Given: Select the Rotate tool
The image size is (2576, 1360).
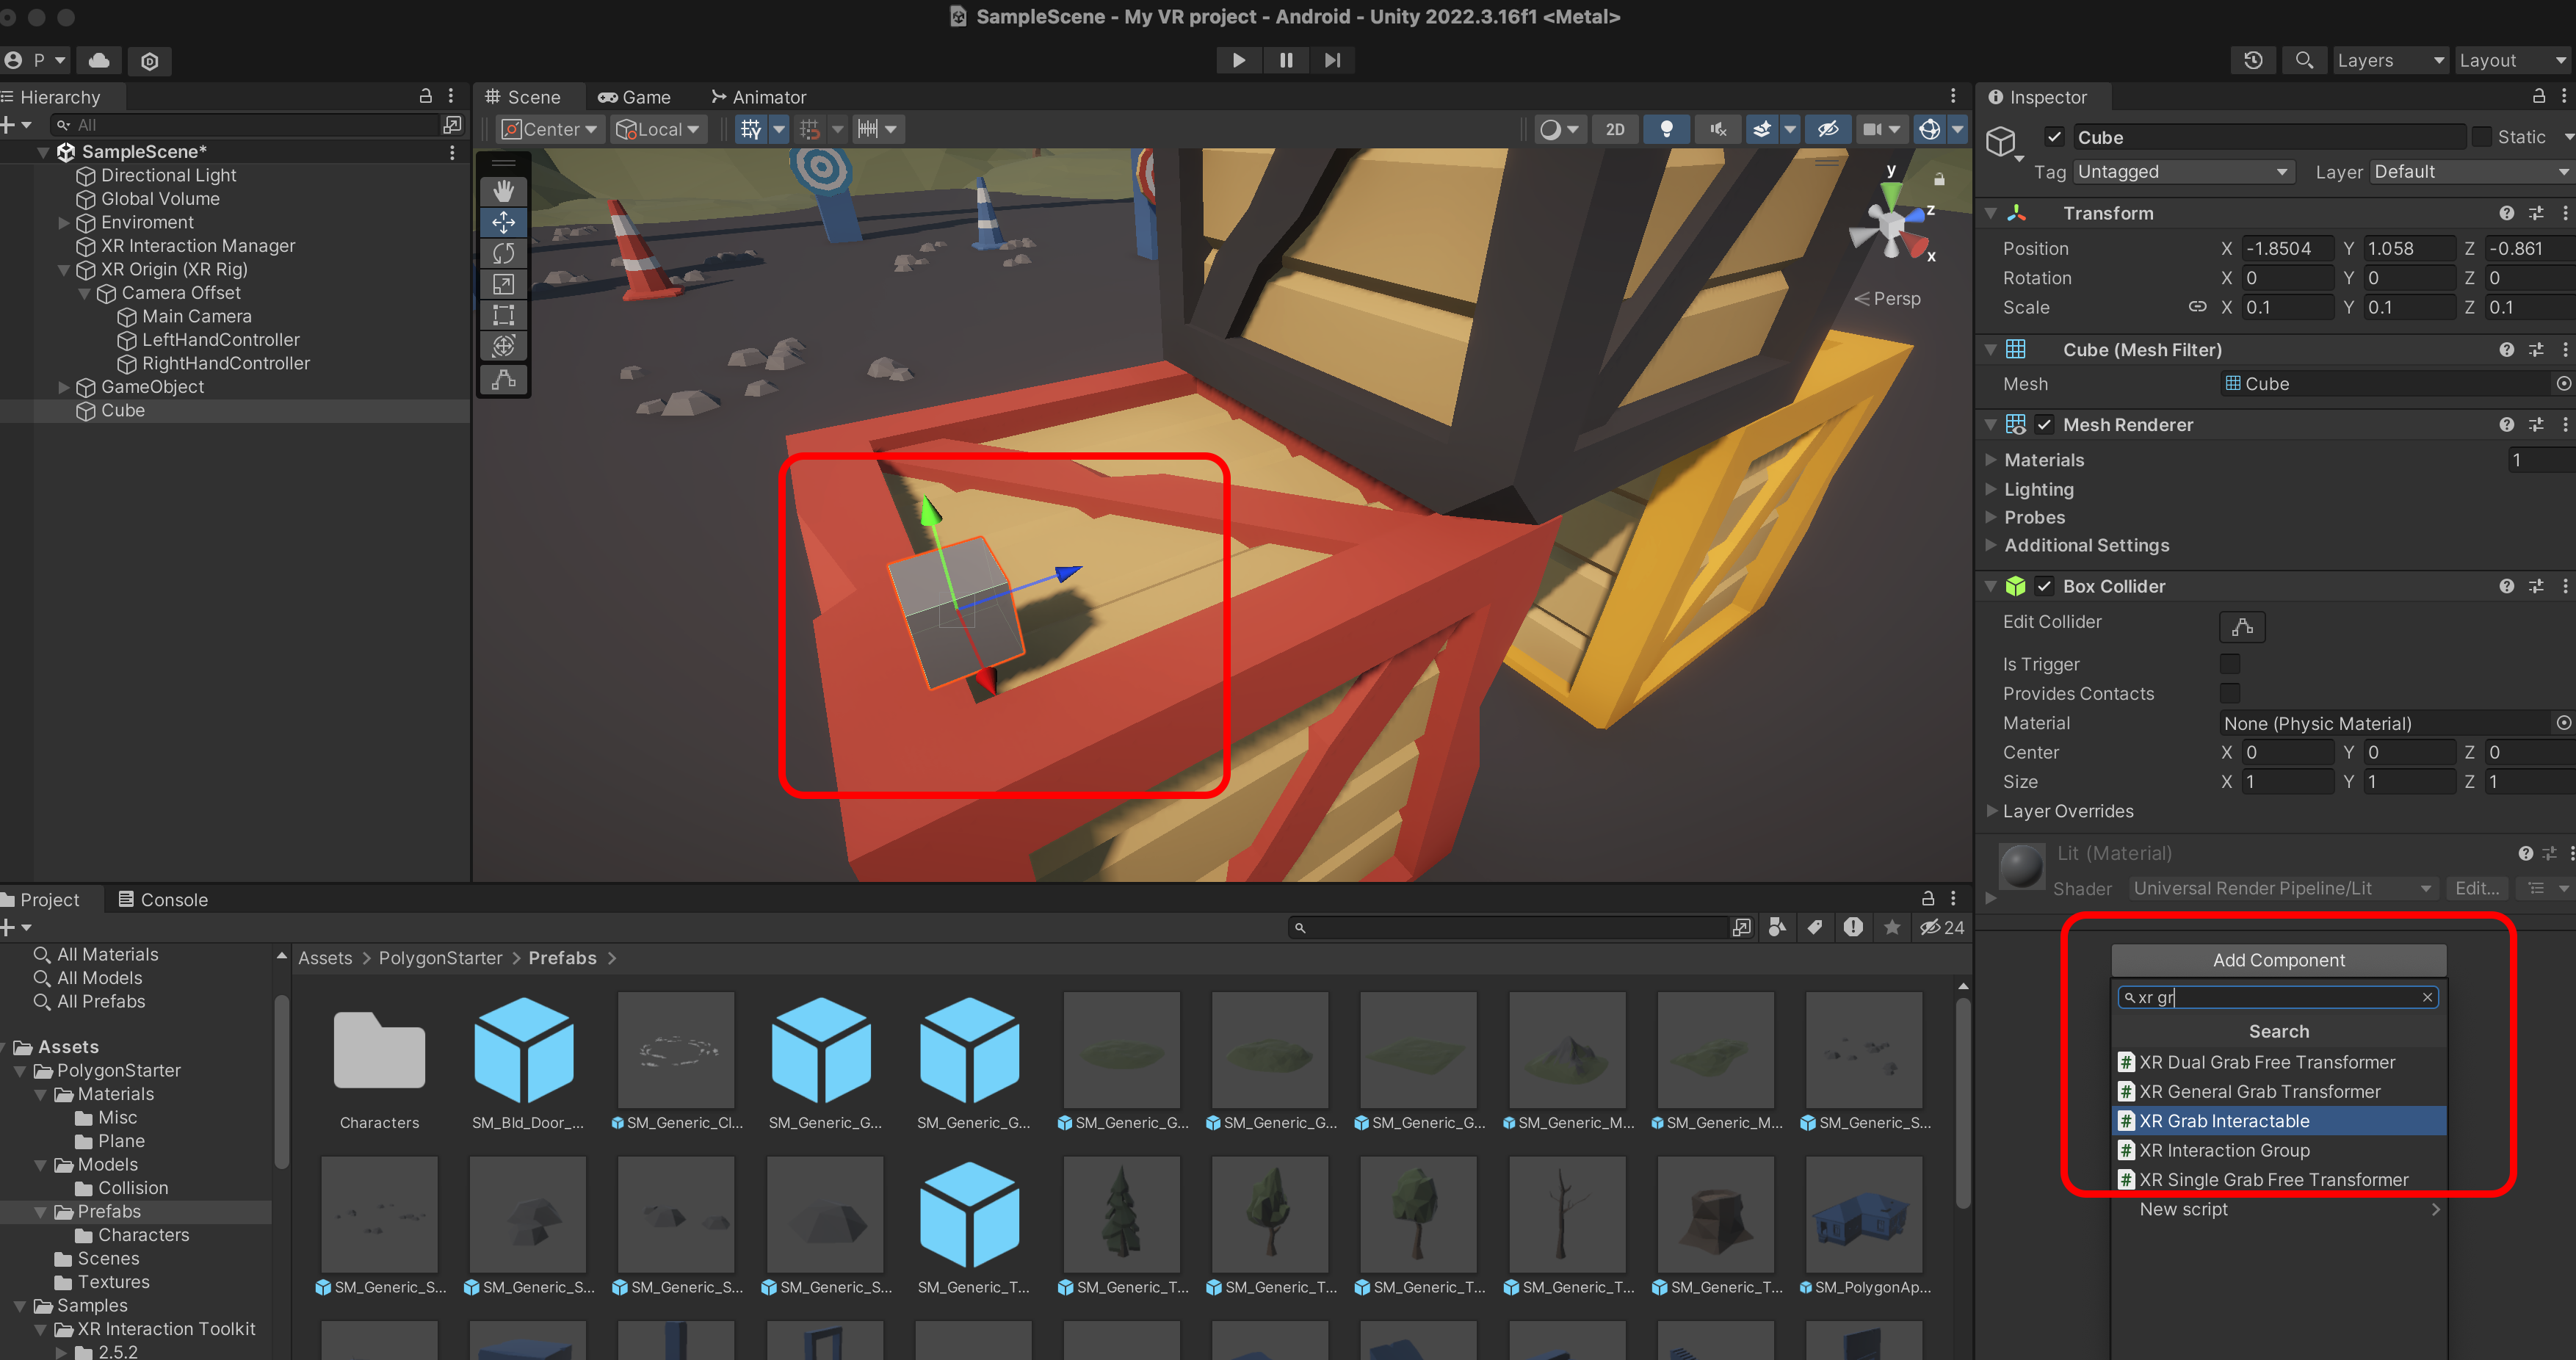Looking at the screenshot, I should [503, 253].
